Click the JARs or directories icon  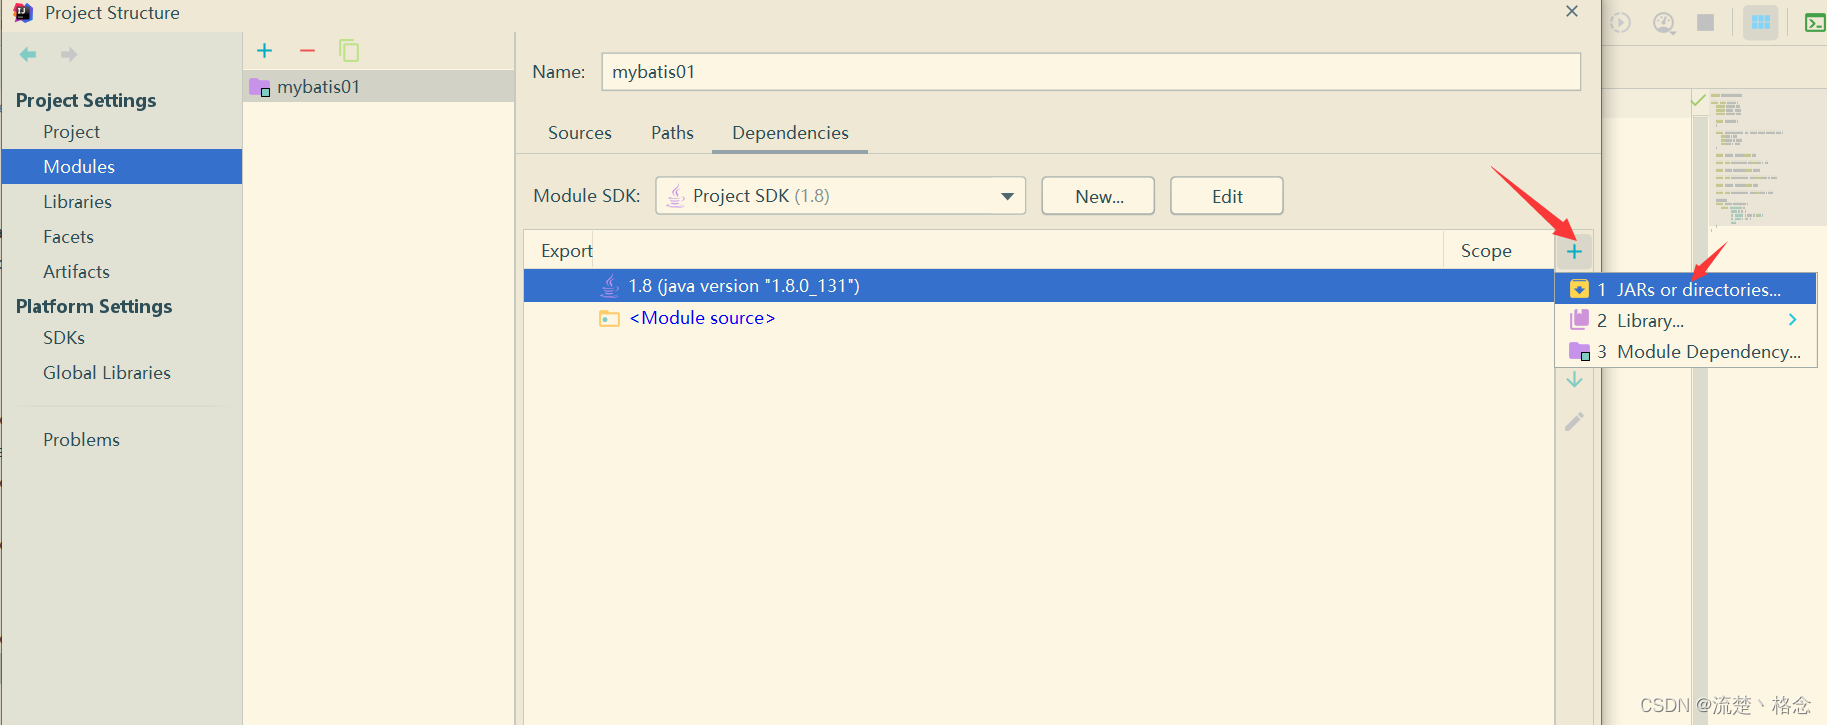(1579, 289)
